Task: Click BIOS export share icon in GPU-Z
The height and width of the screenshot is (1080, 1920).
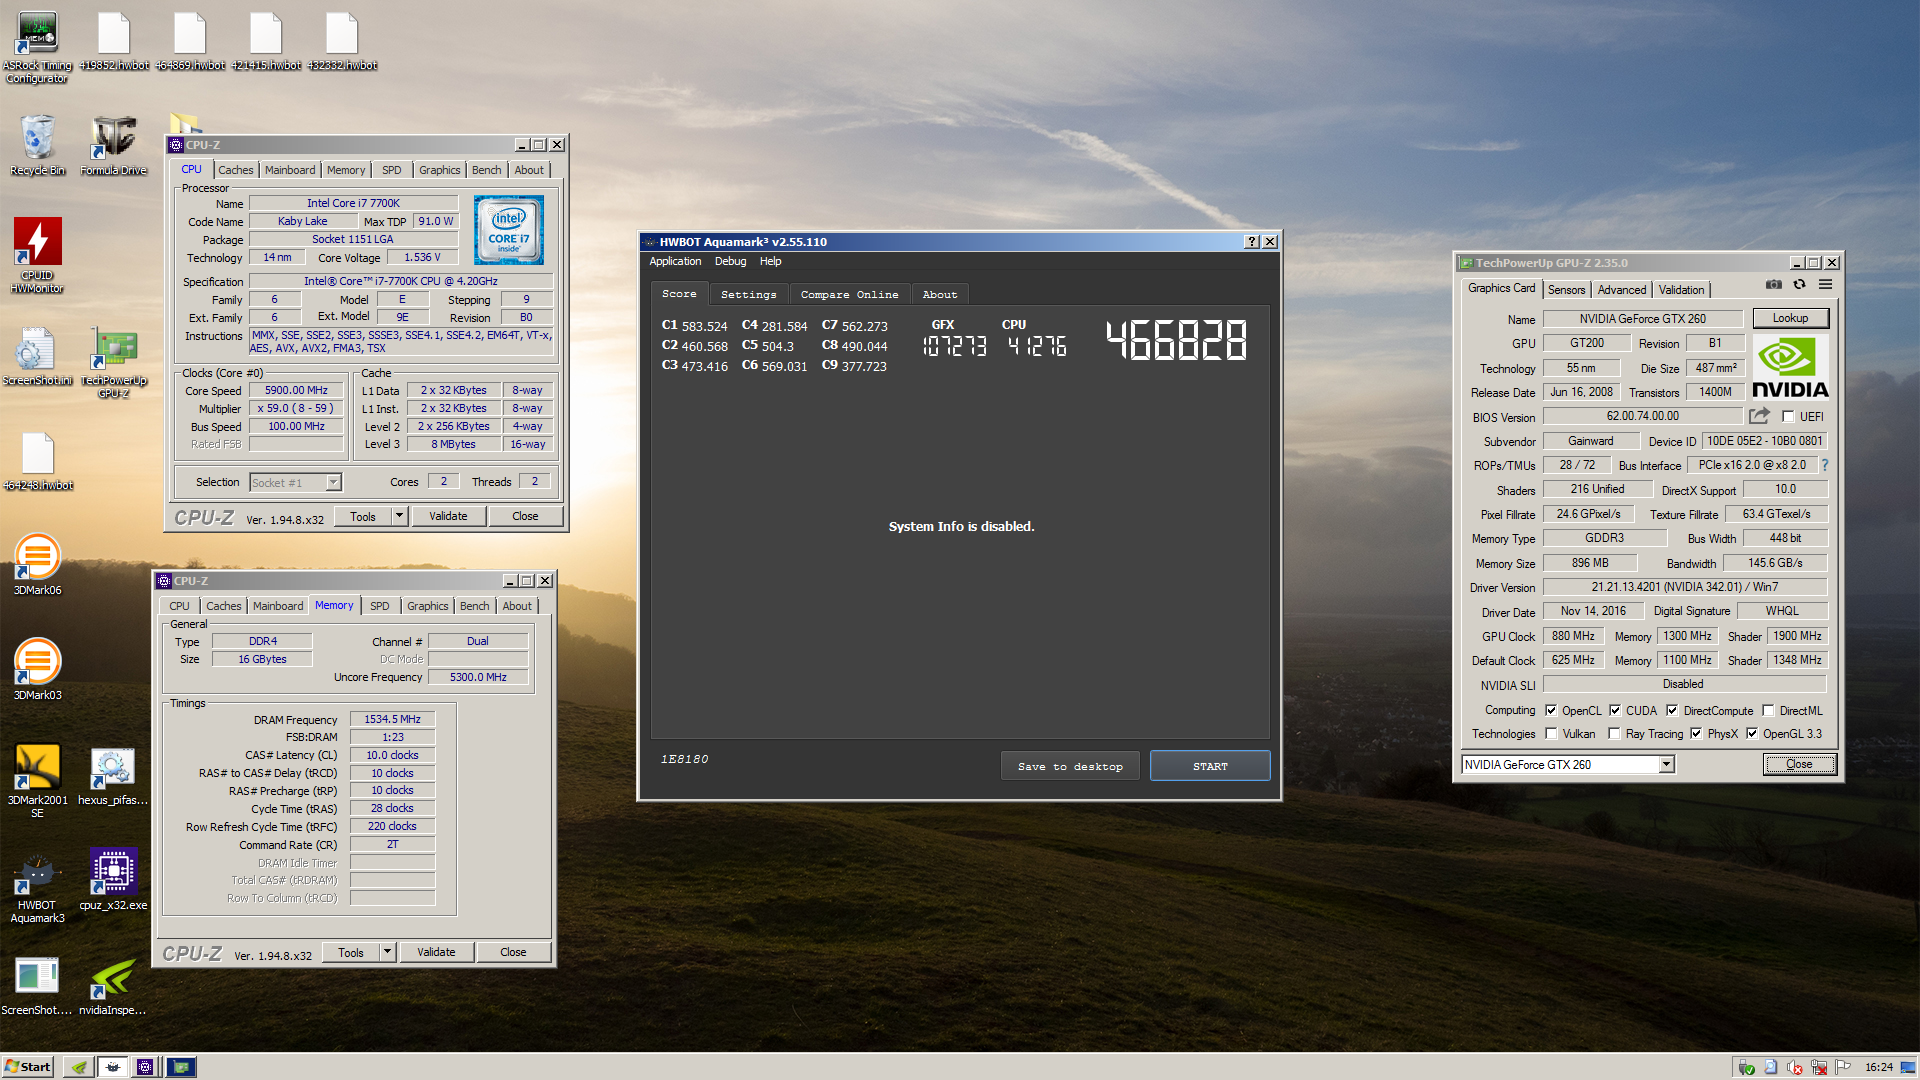Action: point(1760,415)
